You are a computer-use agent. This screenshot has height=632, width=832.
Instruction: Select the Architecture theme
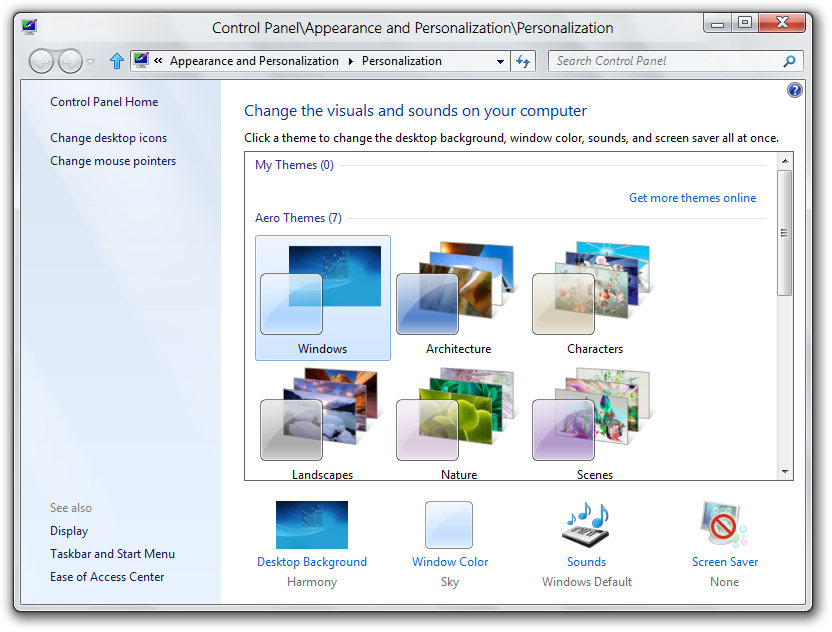tap(458, 298)
